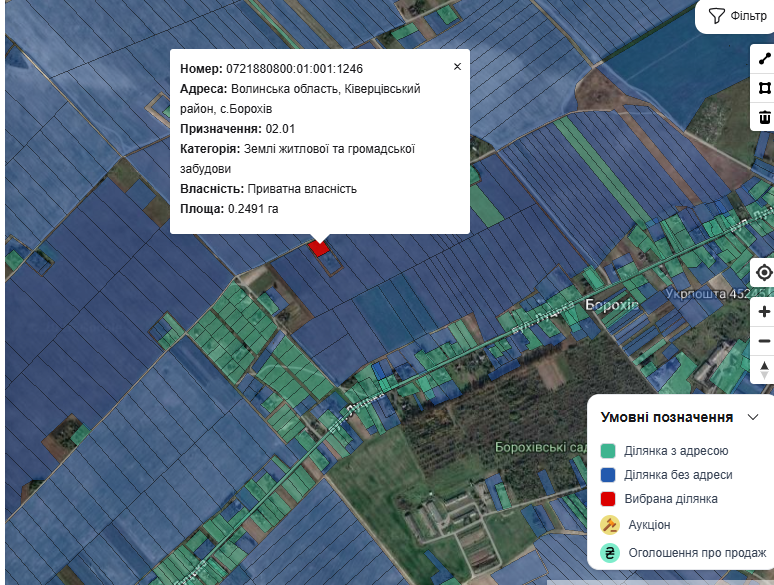Click the red Вибрана ділянка swatch
The width and height of the screenshot is (774, 585).
pyautogui.click(x=608, y=499)
